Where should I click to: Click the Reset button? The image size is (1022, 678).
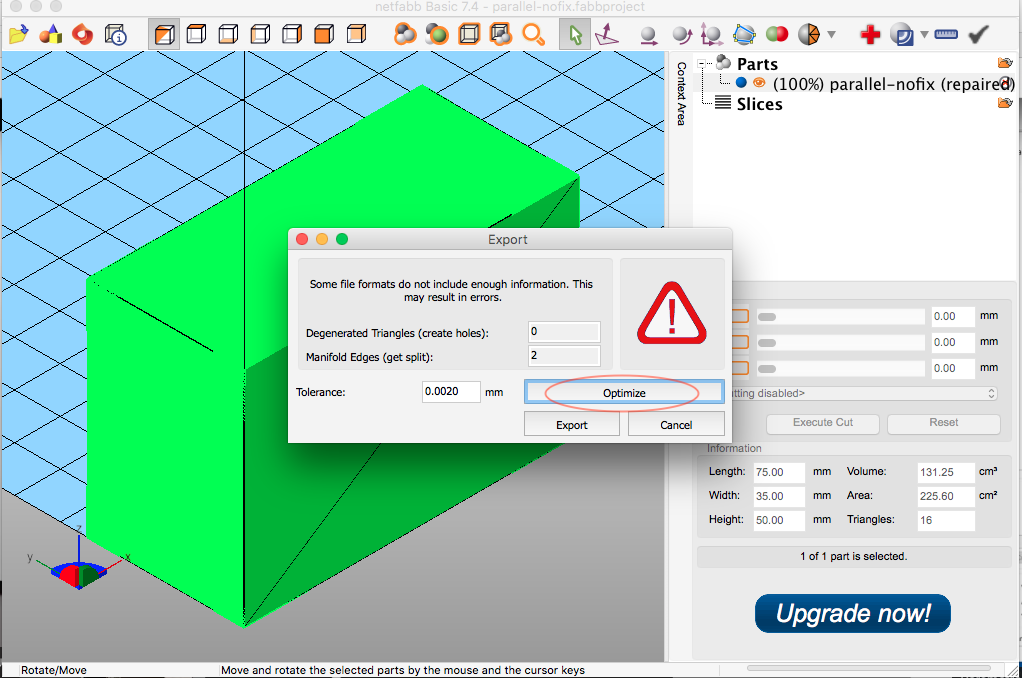(x=943, y=422)
